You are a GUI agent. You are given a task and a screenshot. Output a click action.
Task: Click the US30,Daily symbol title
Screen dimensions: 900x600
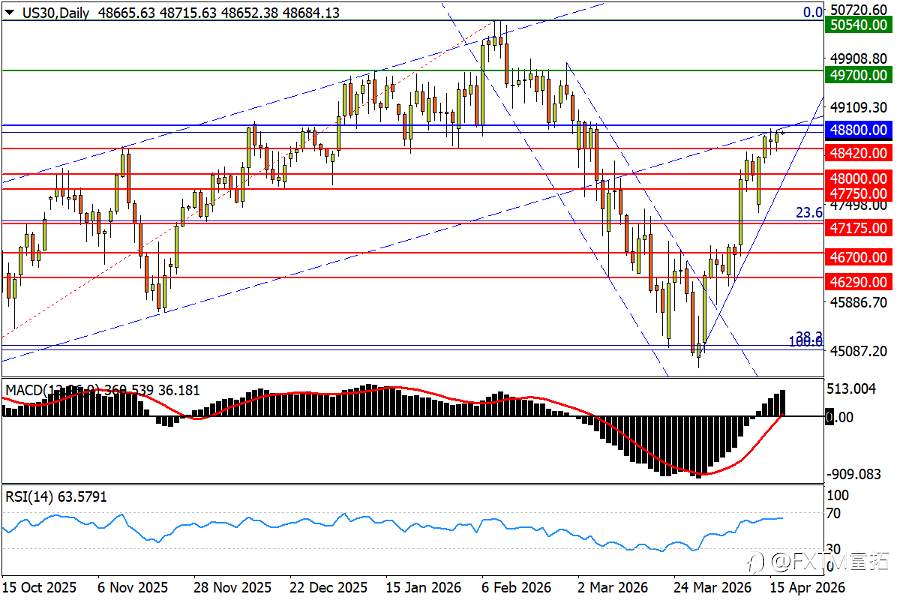[x=56, y=13]
